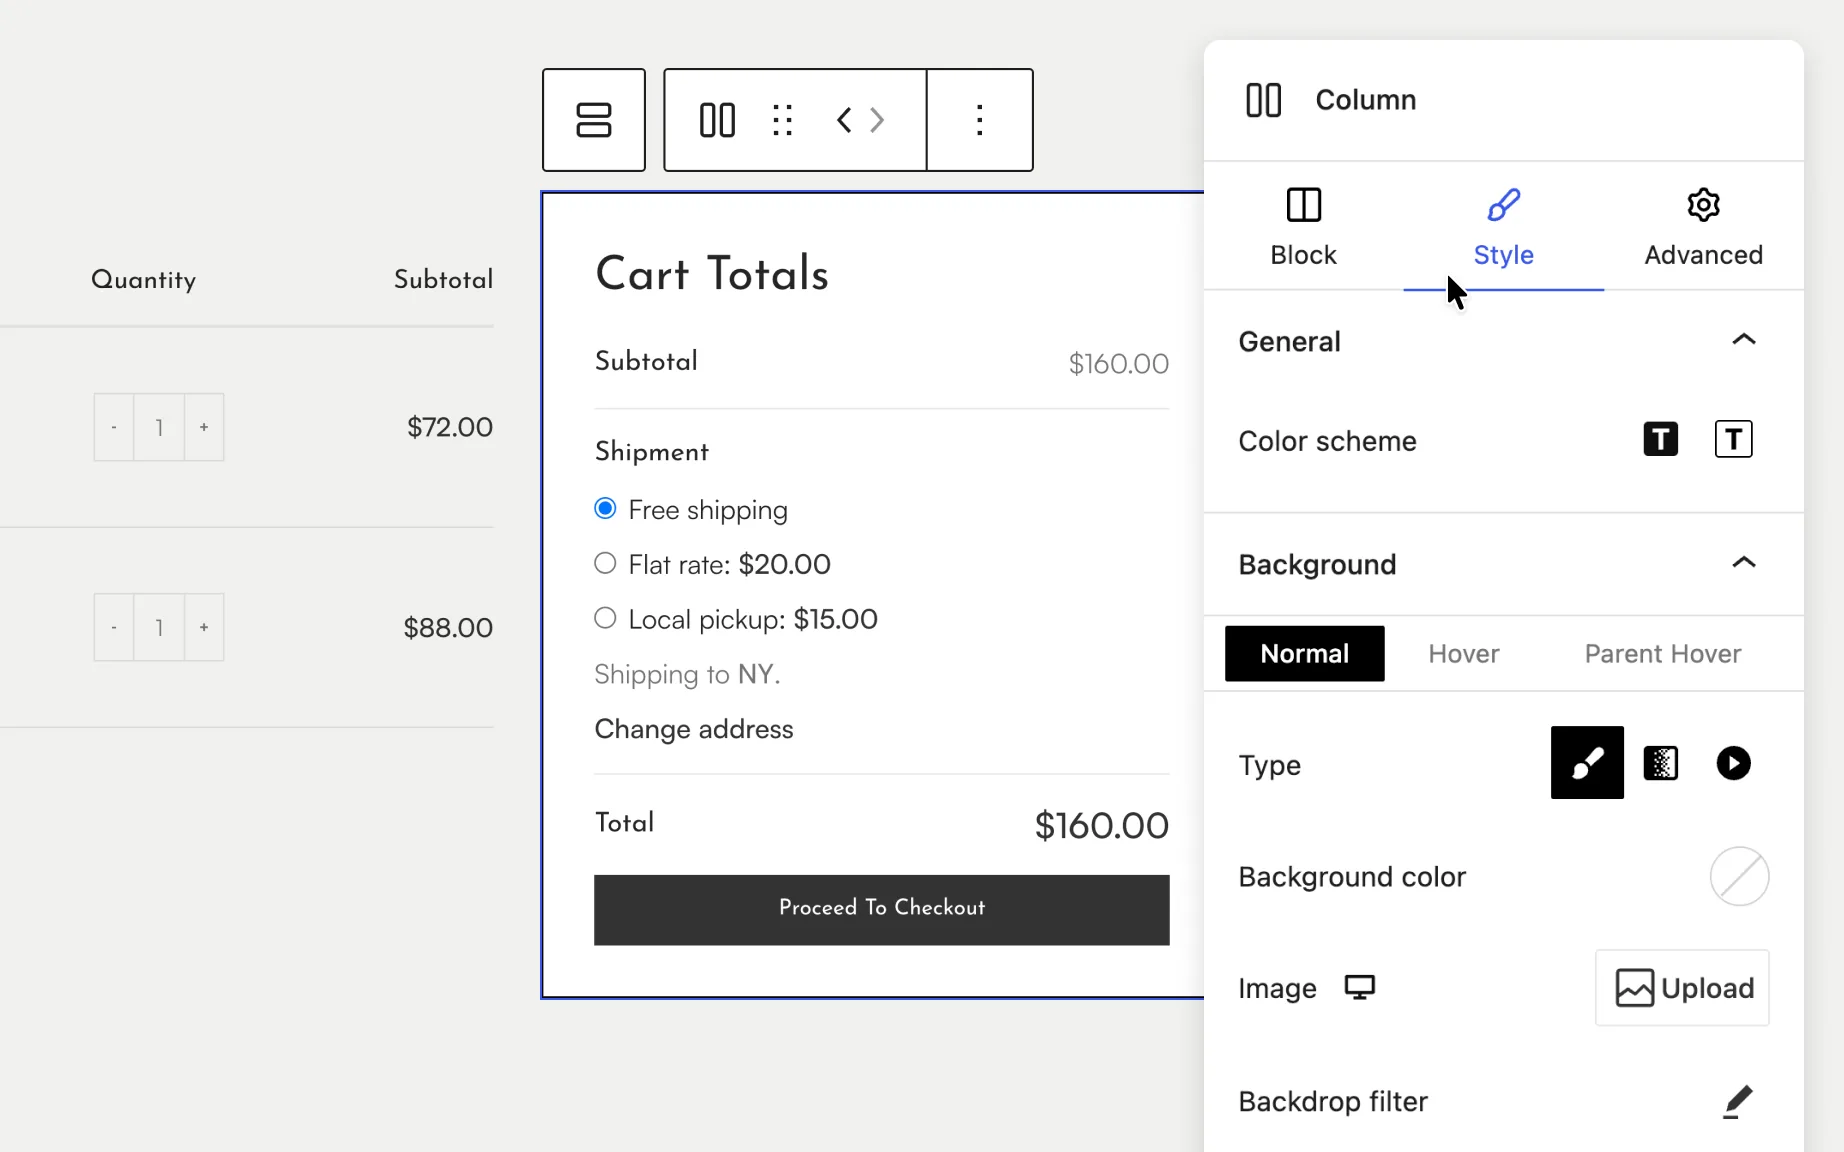The height and width of the screenshot is (1152, 1844).
Task: Click the drag handle dots icon
Action: [783, 120]
